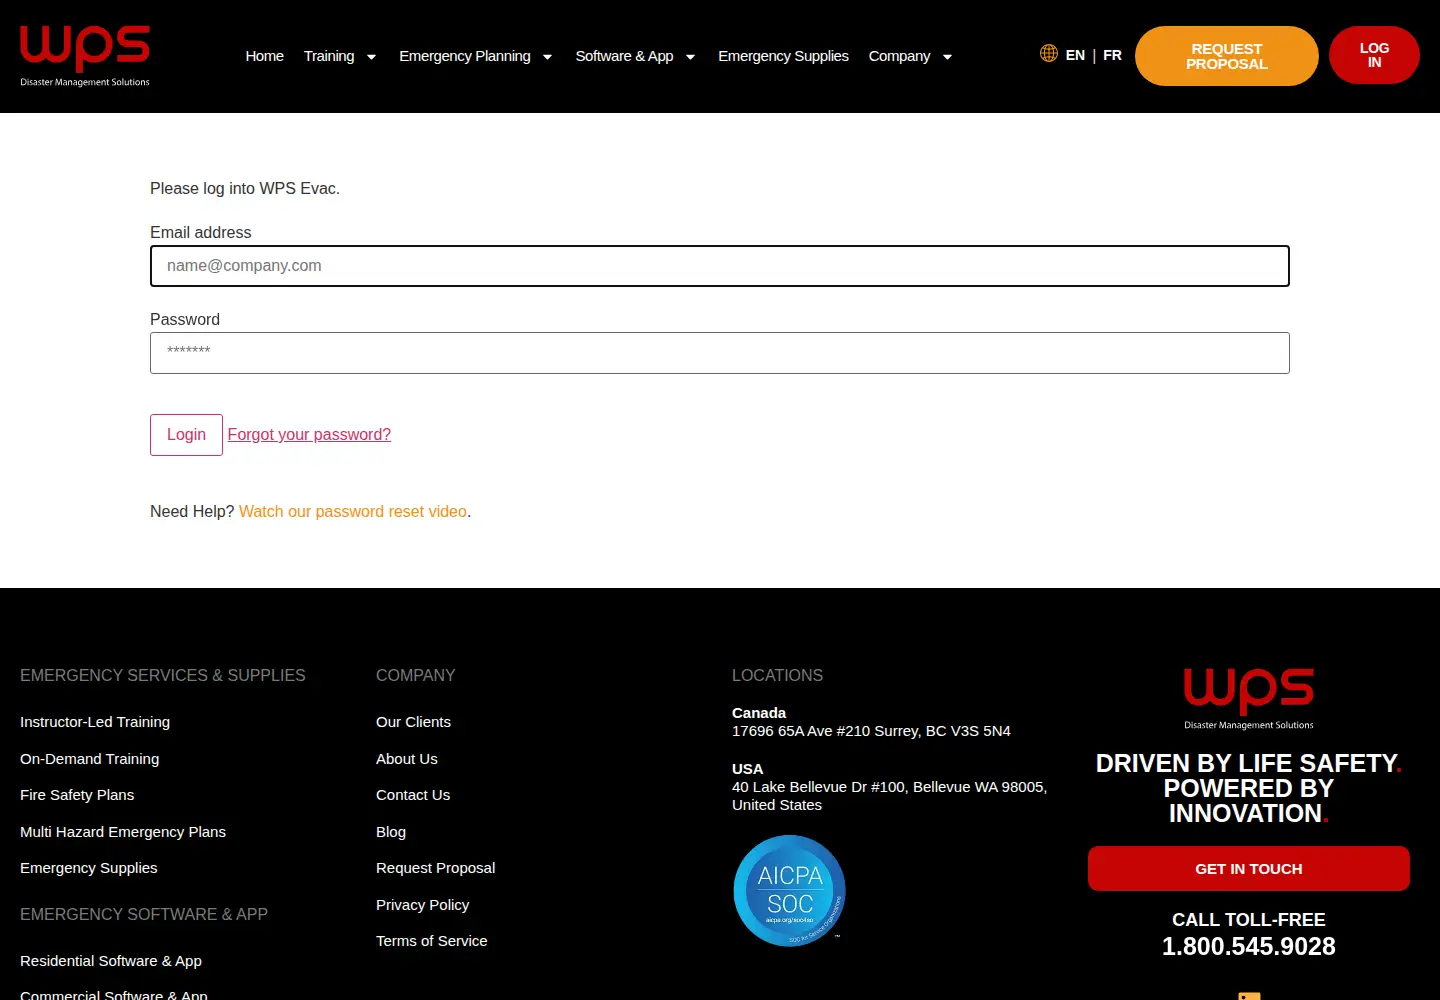
Task: Click the Emergency Services & Supplies heading
Action: (163, 676)
